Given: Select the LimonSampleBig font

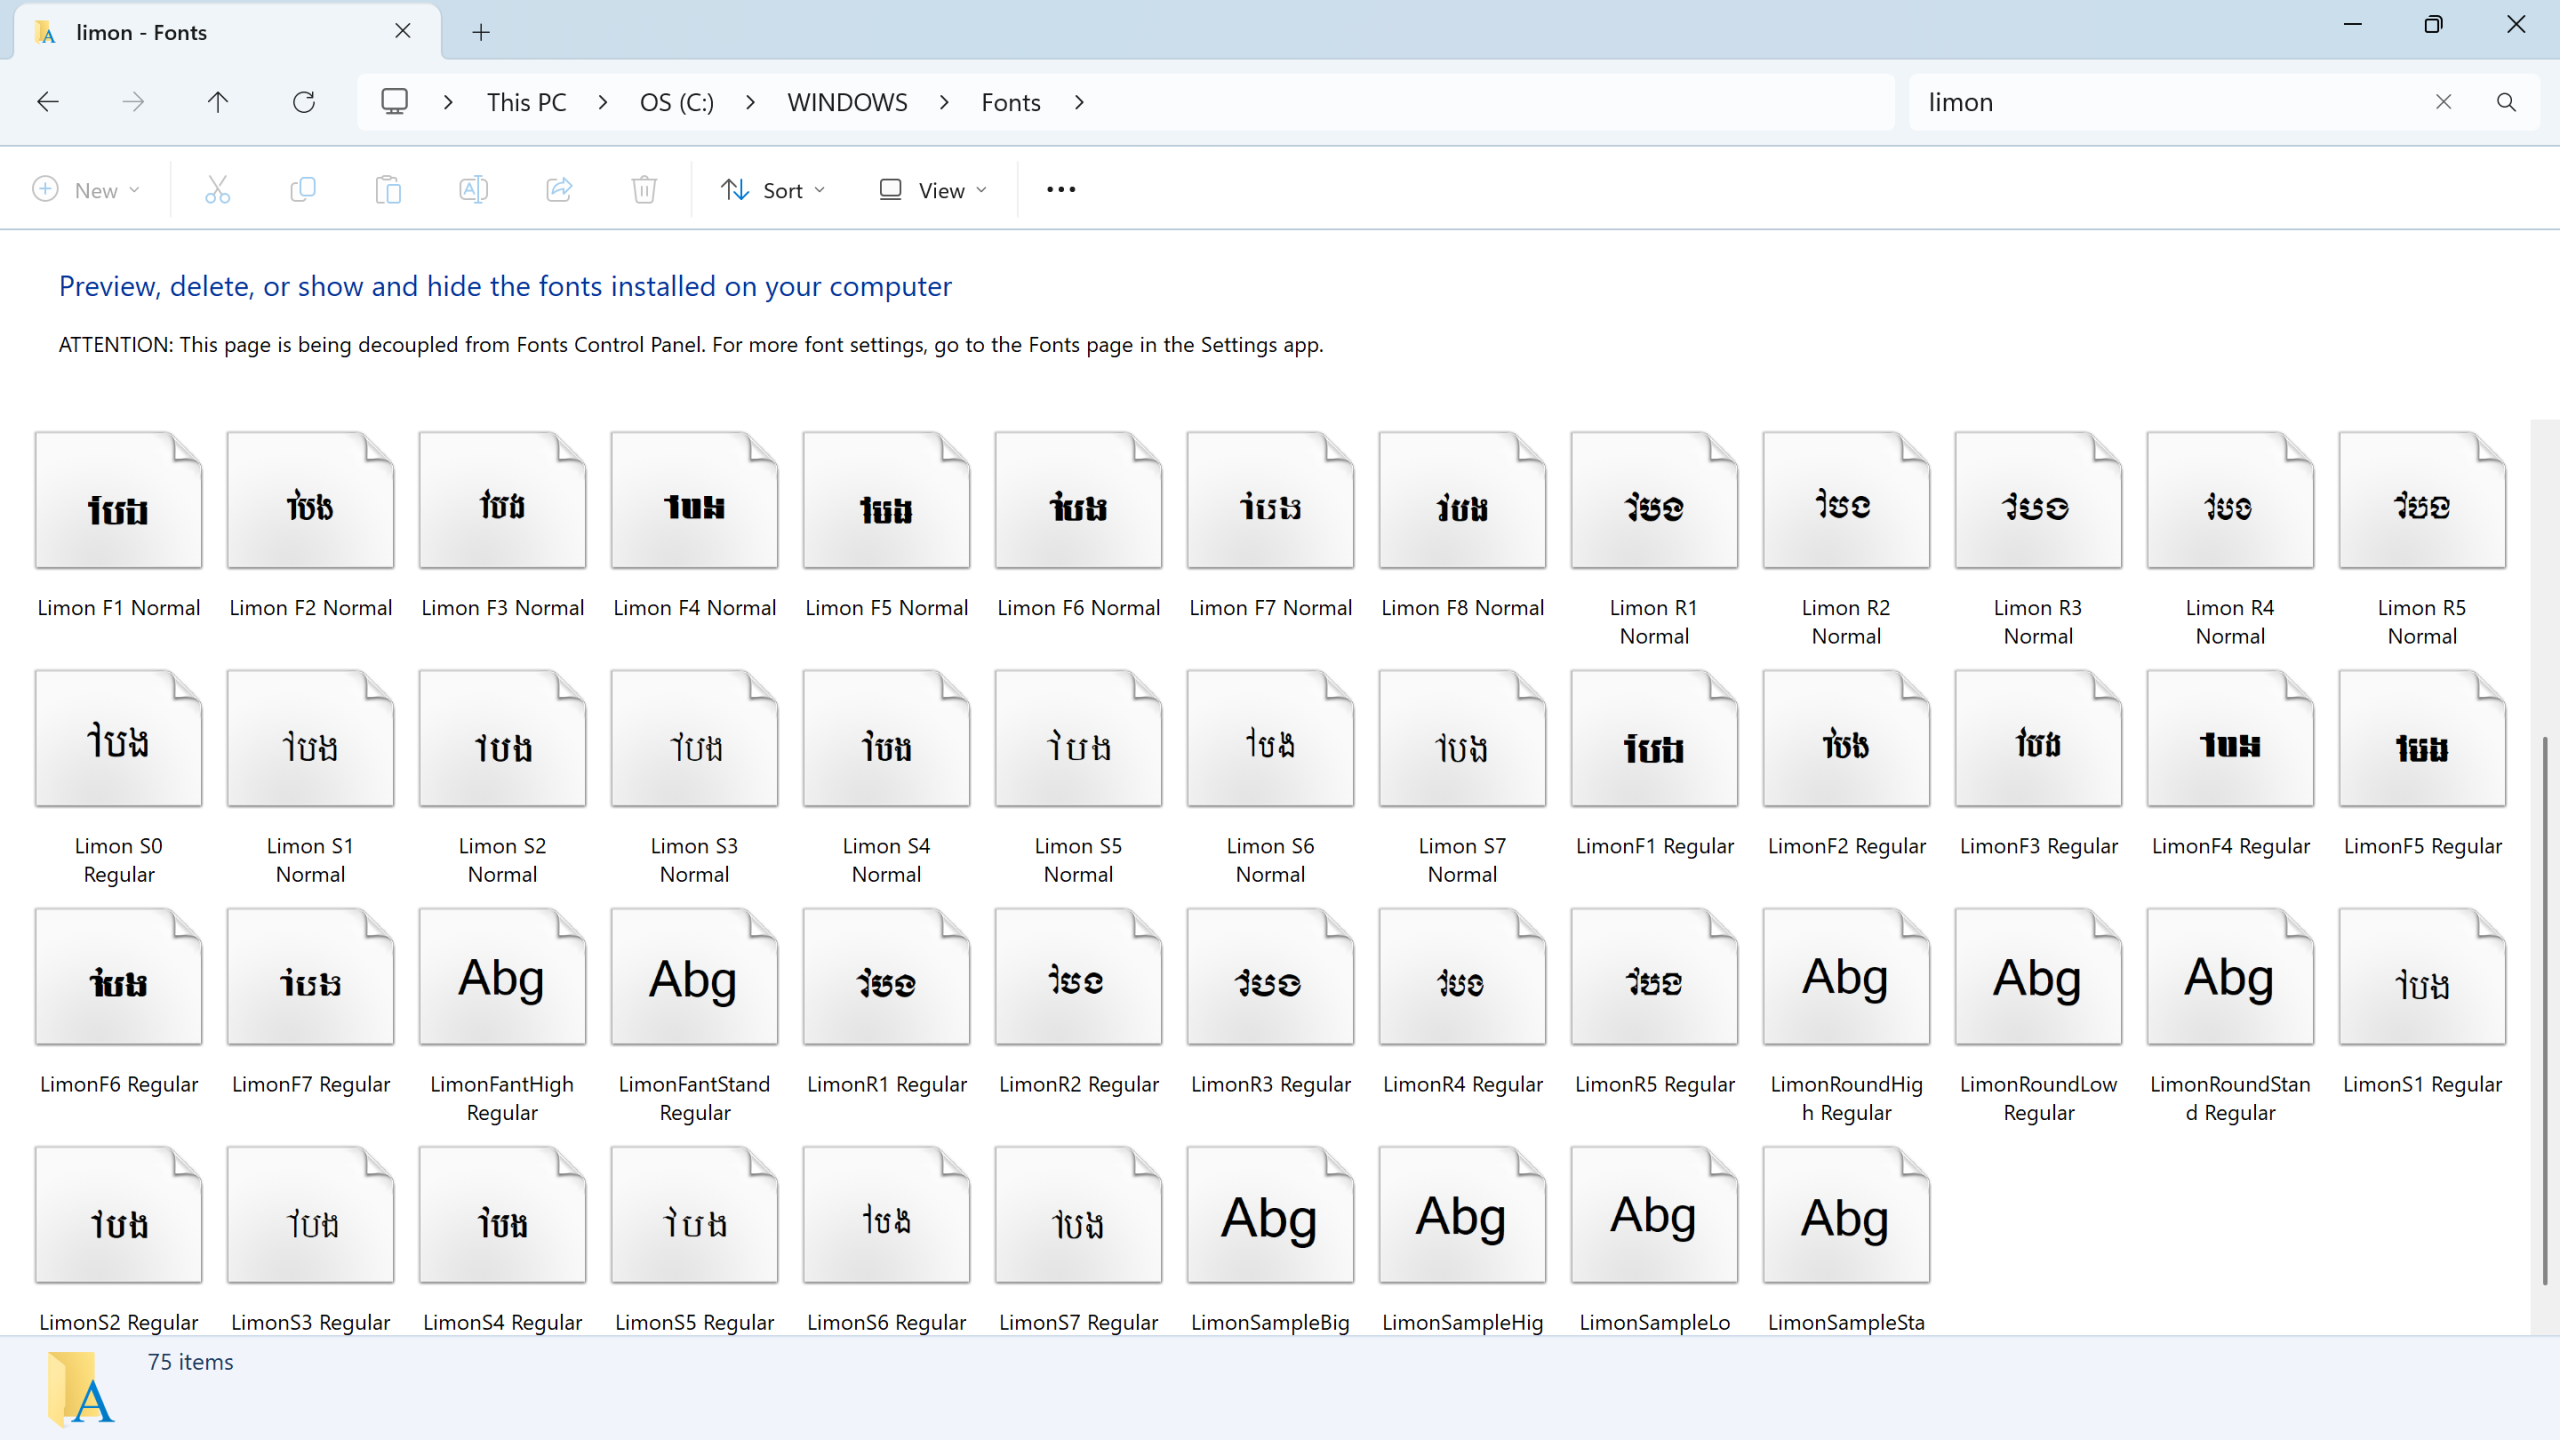Looking at the screenshot, I should point(1271,1238).
